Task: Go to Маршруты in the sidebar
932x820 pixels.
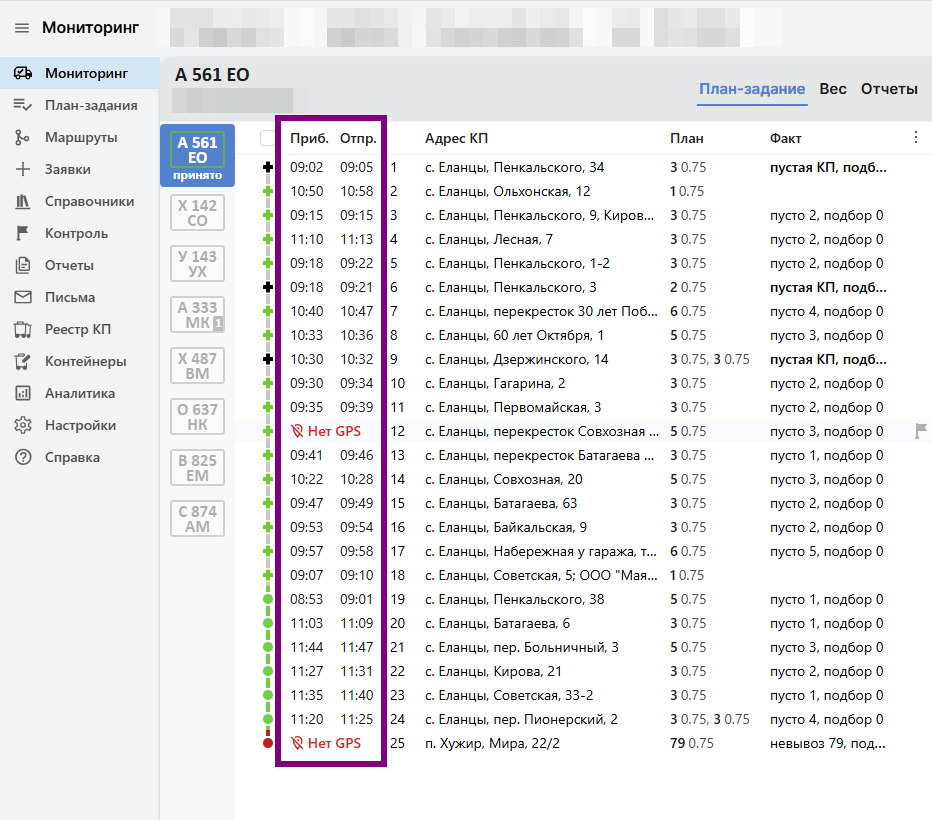Action: coord(80,137)
